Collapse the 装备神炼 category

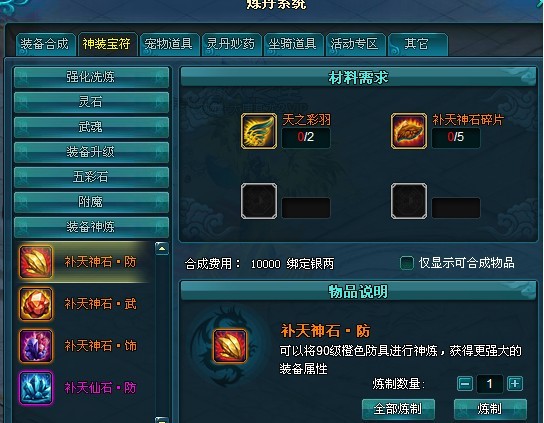(x=92, y=227)
